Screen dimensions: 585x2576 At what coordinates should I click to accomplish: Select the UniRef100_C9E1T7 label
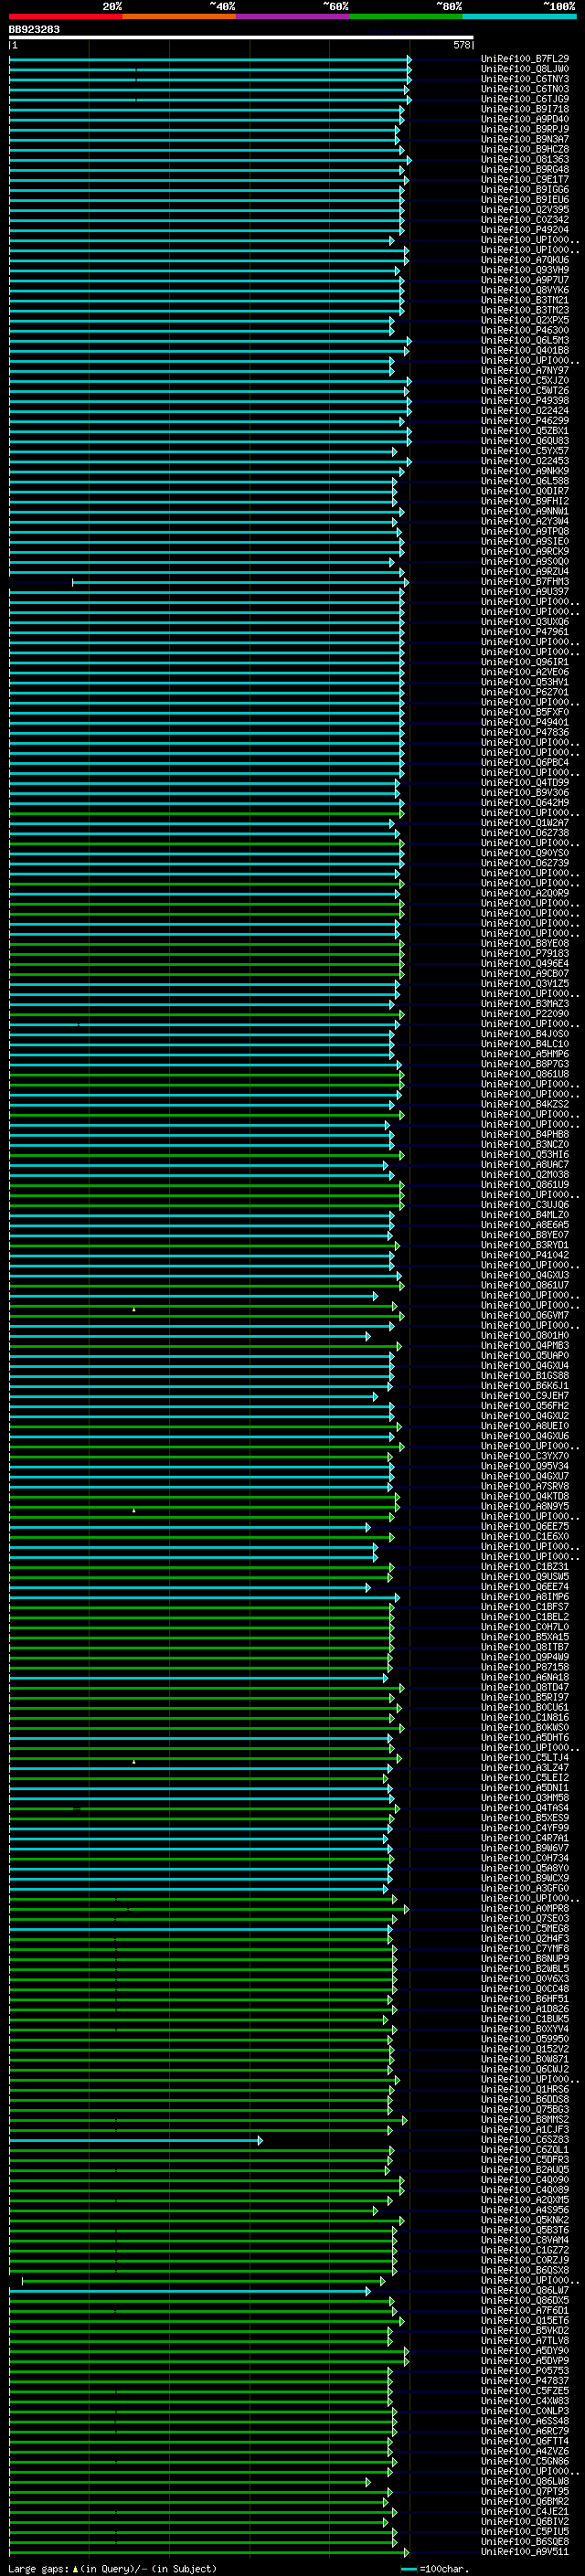click(525, 179)
